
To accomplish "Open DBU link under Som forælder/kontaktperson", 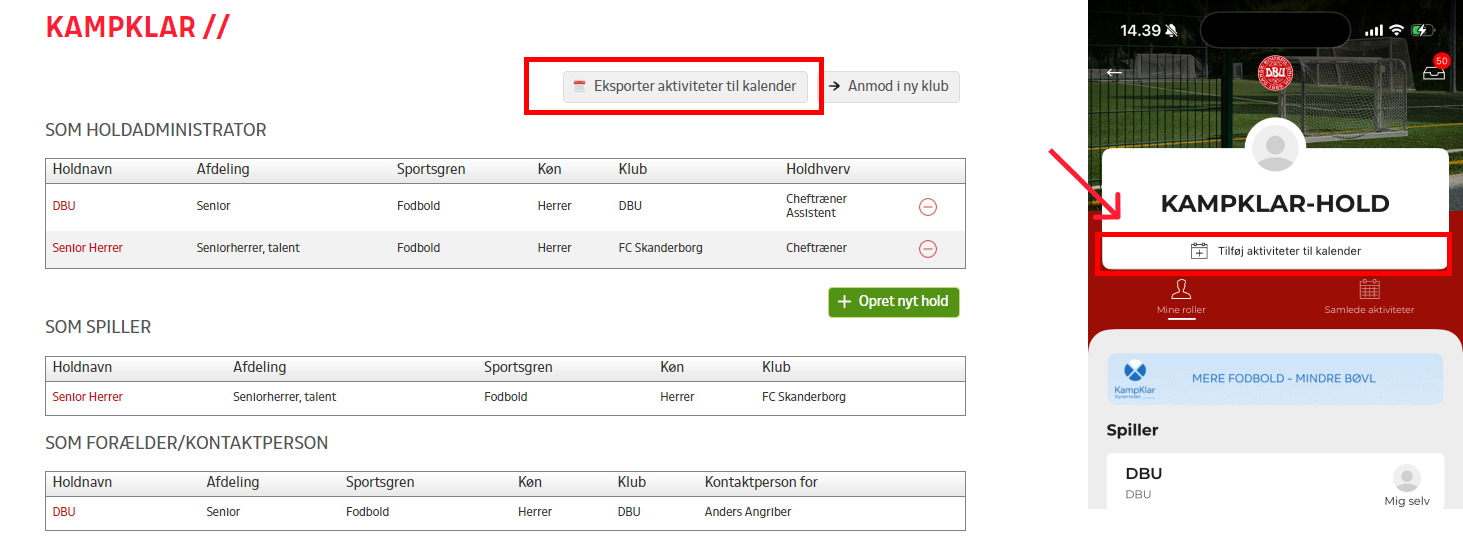I will [64, 512].
